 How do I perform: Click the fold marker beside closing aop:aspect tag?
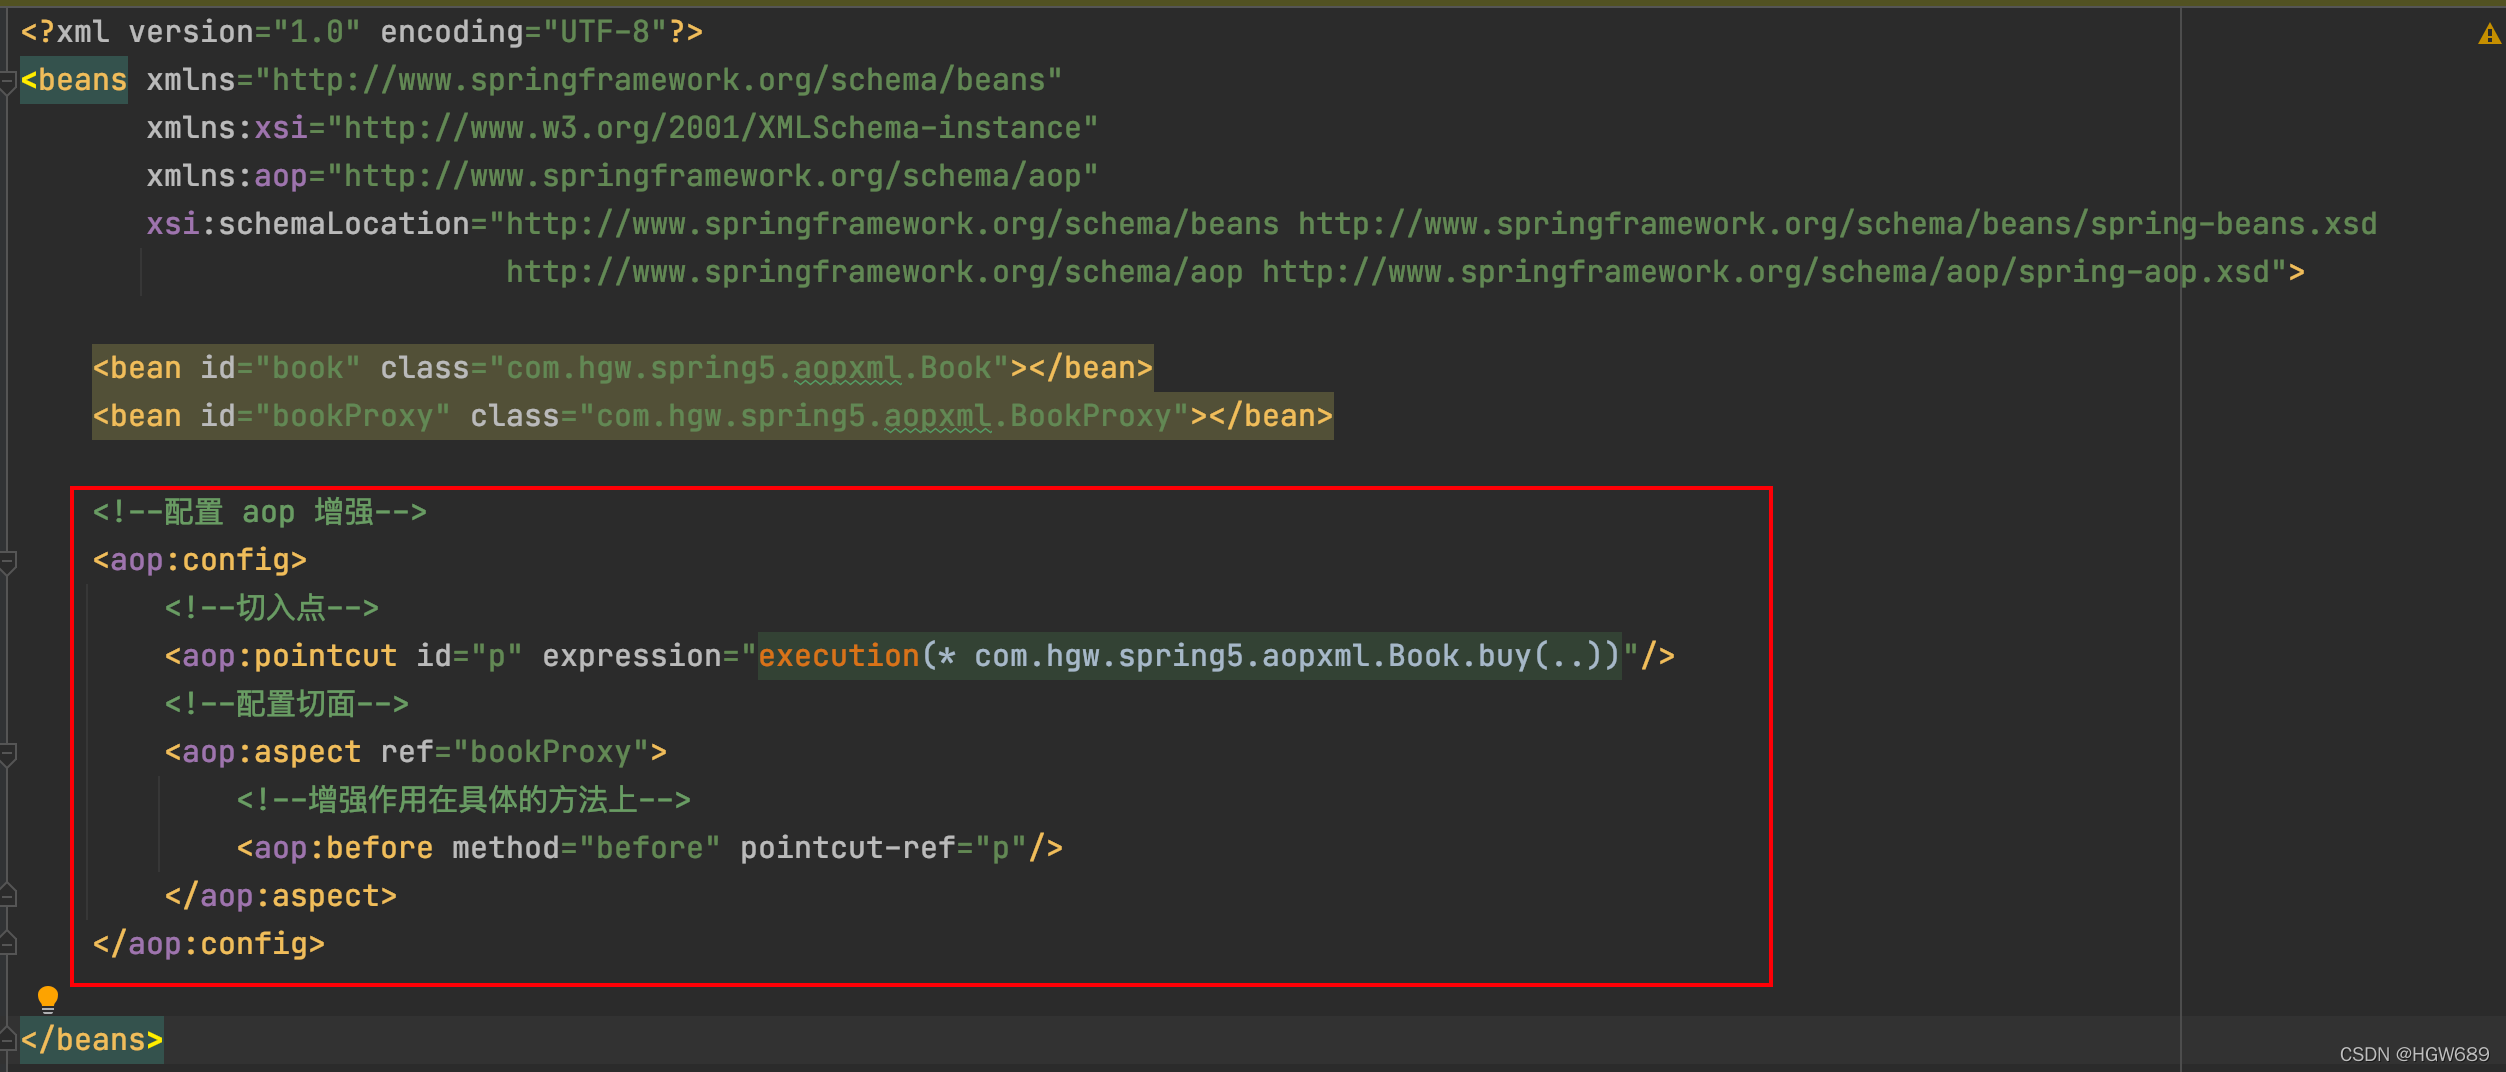tap(7, 894)
